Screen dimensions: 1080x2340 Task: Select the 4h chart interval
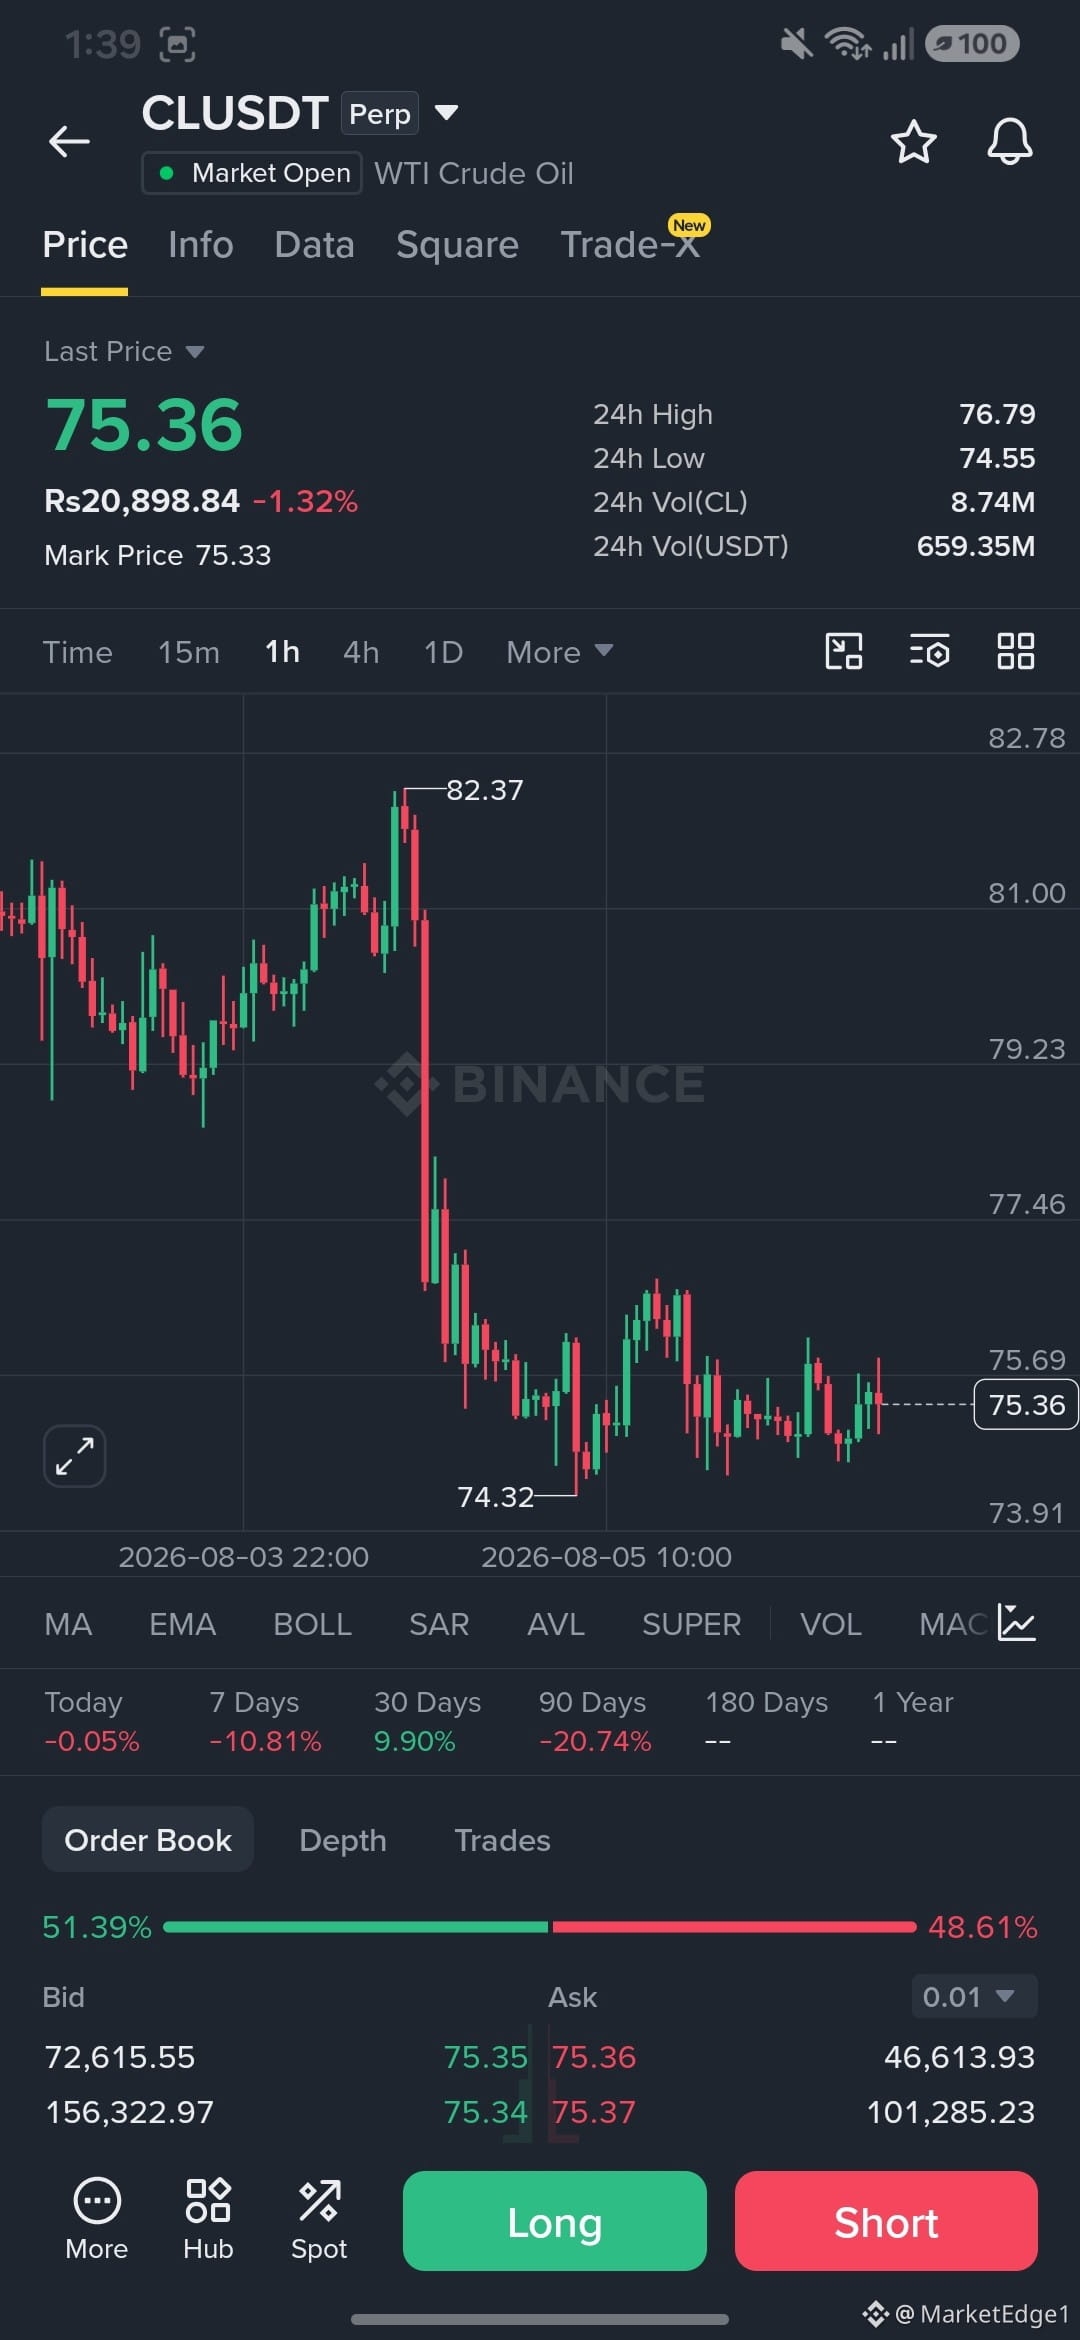(361, 652)
